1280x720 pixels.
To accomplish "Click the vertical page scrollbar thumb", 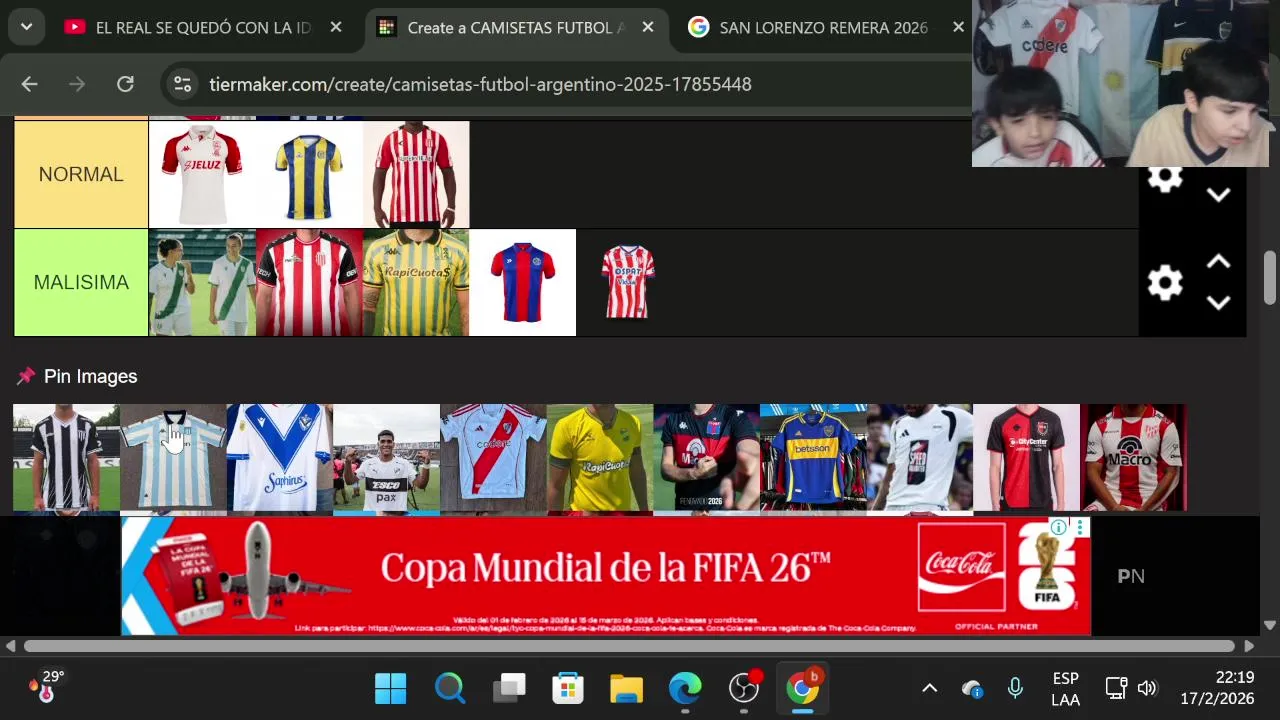I will click(x=1270, y=278).
